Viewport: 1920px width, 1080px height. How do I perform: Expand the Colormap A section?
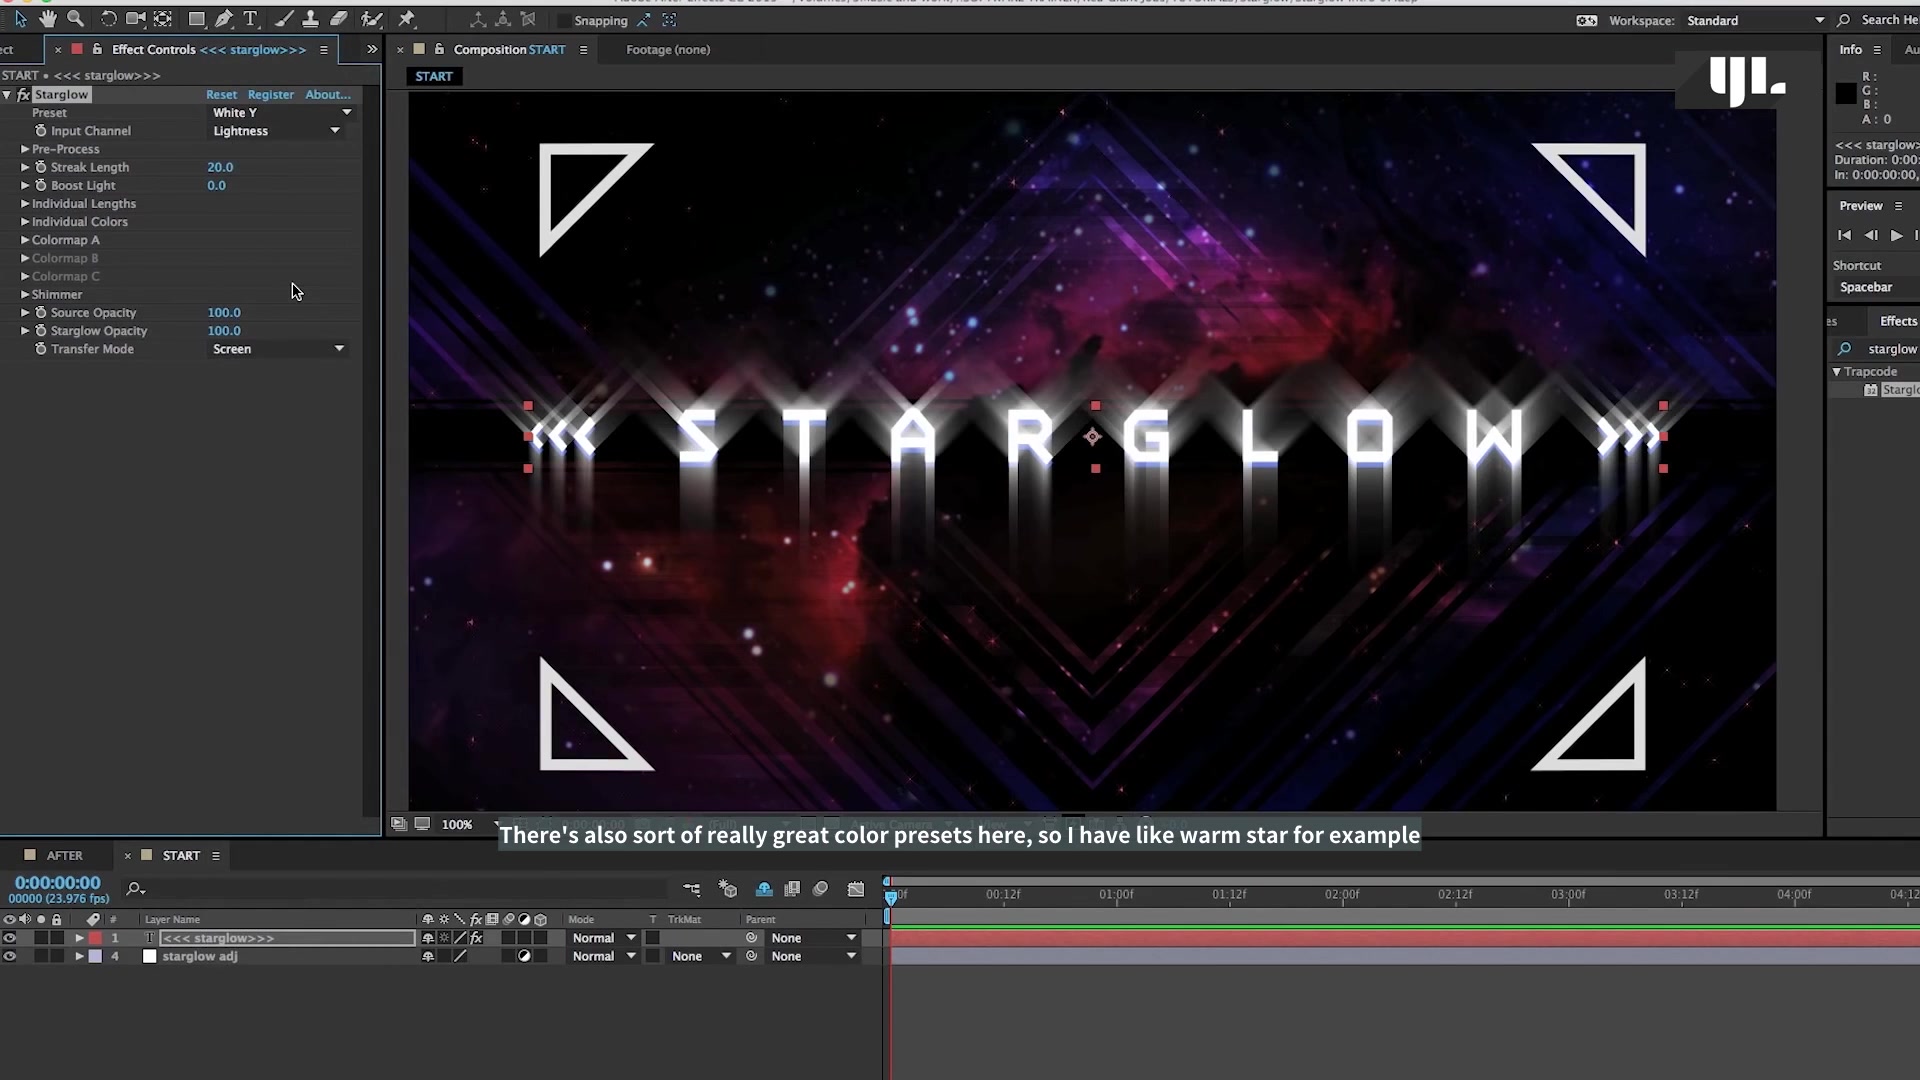25,240
